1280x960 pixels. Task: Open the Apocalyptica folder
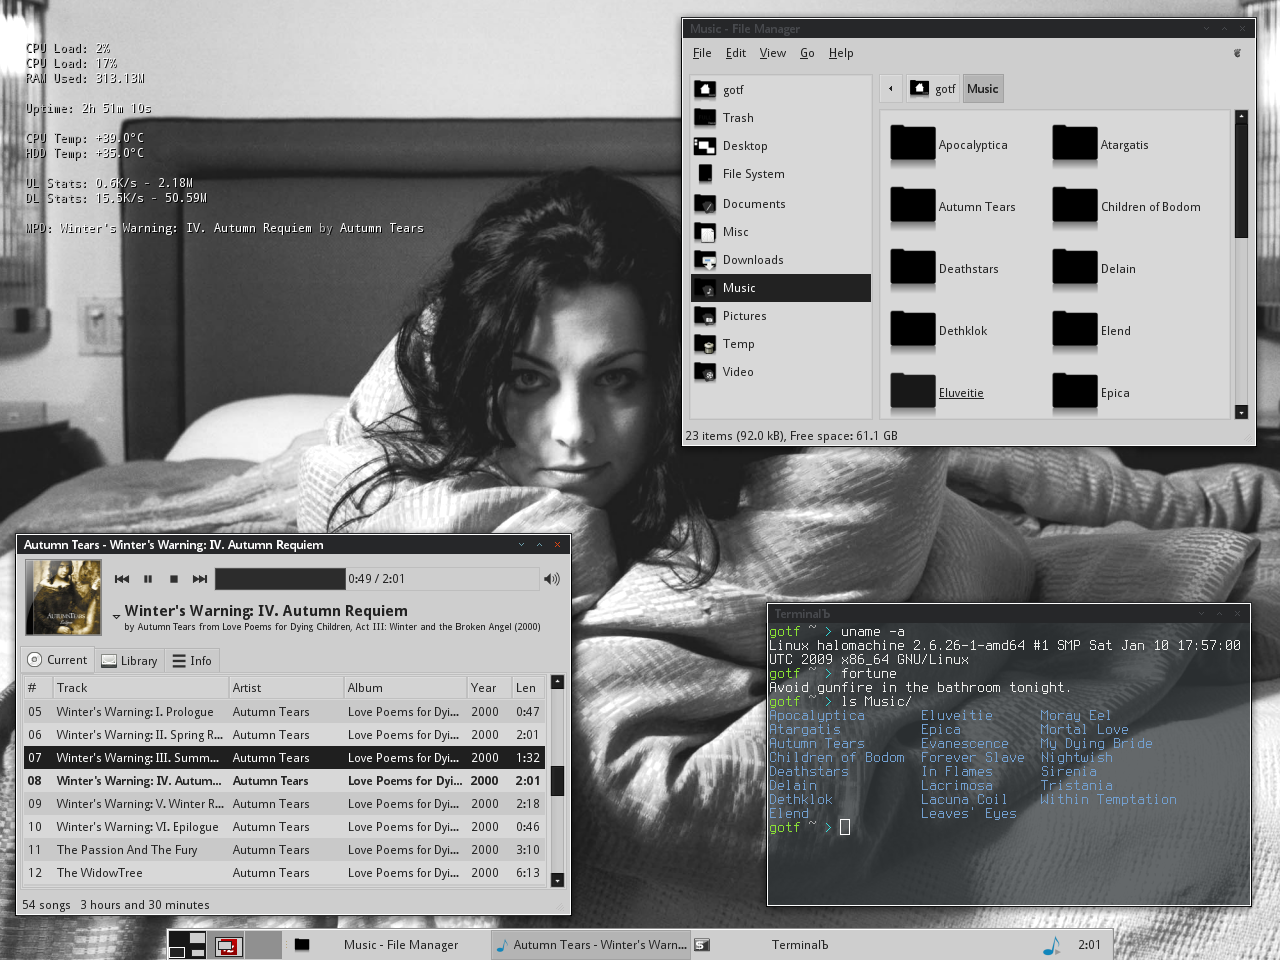[x=948, y=145]
